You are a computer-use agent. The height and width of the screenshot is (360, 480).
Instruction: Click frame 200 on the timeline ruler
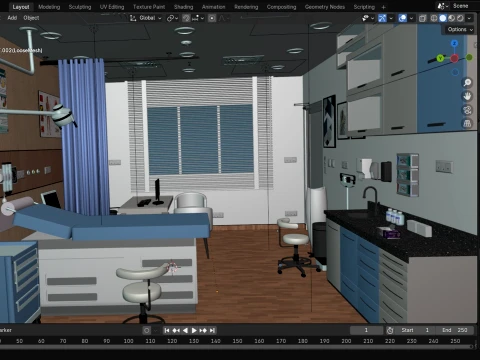click(346, 341)
